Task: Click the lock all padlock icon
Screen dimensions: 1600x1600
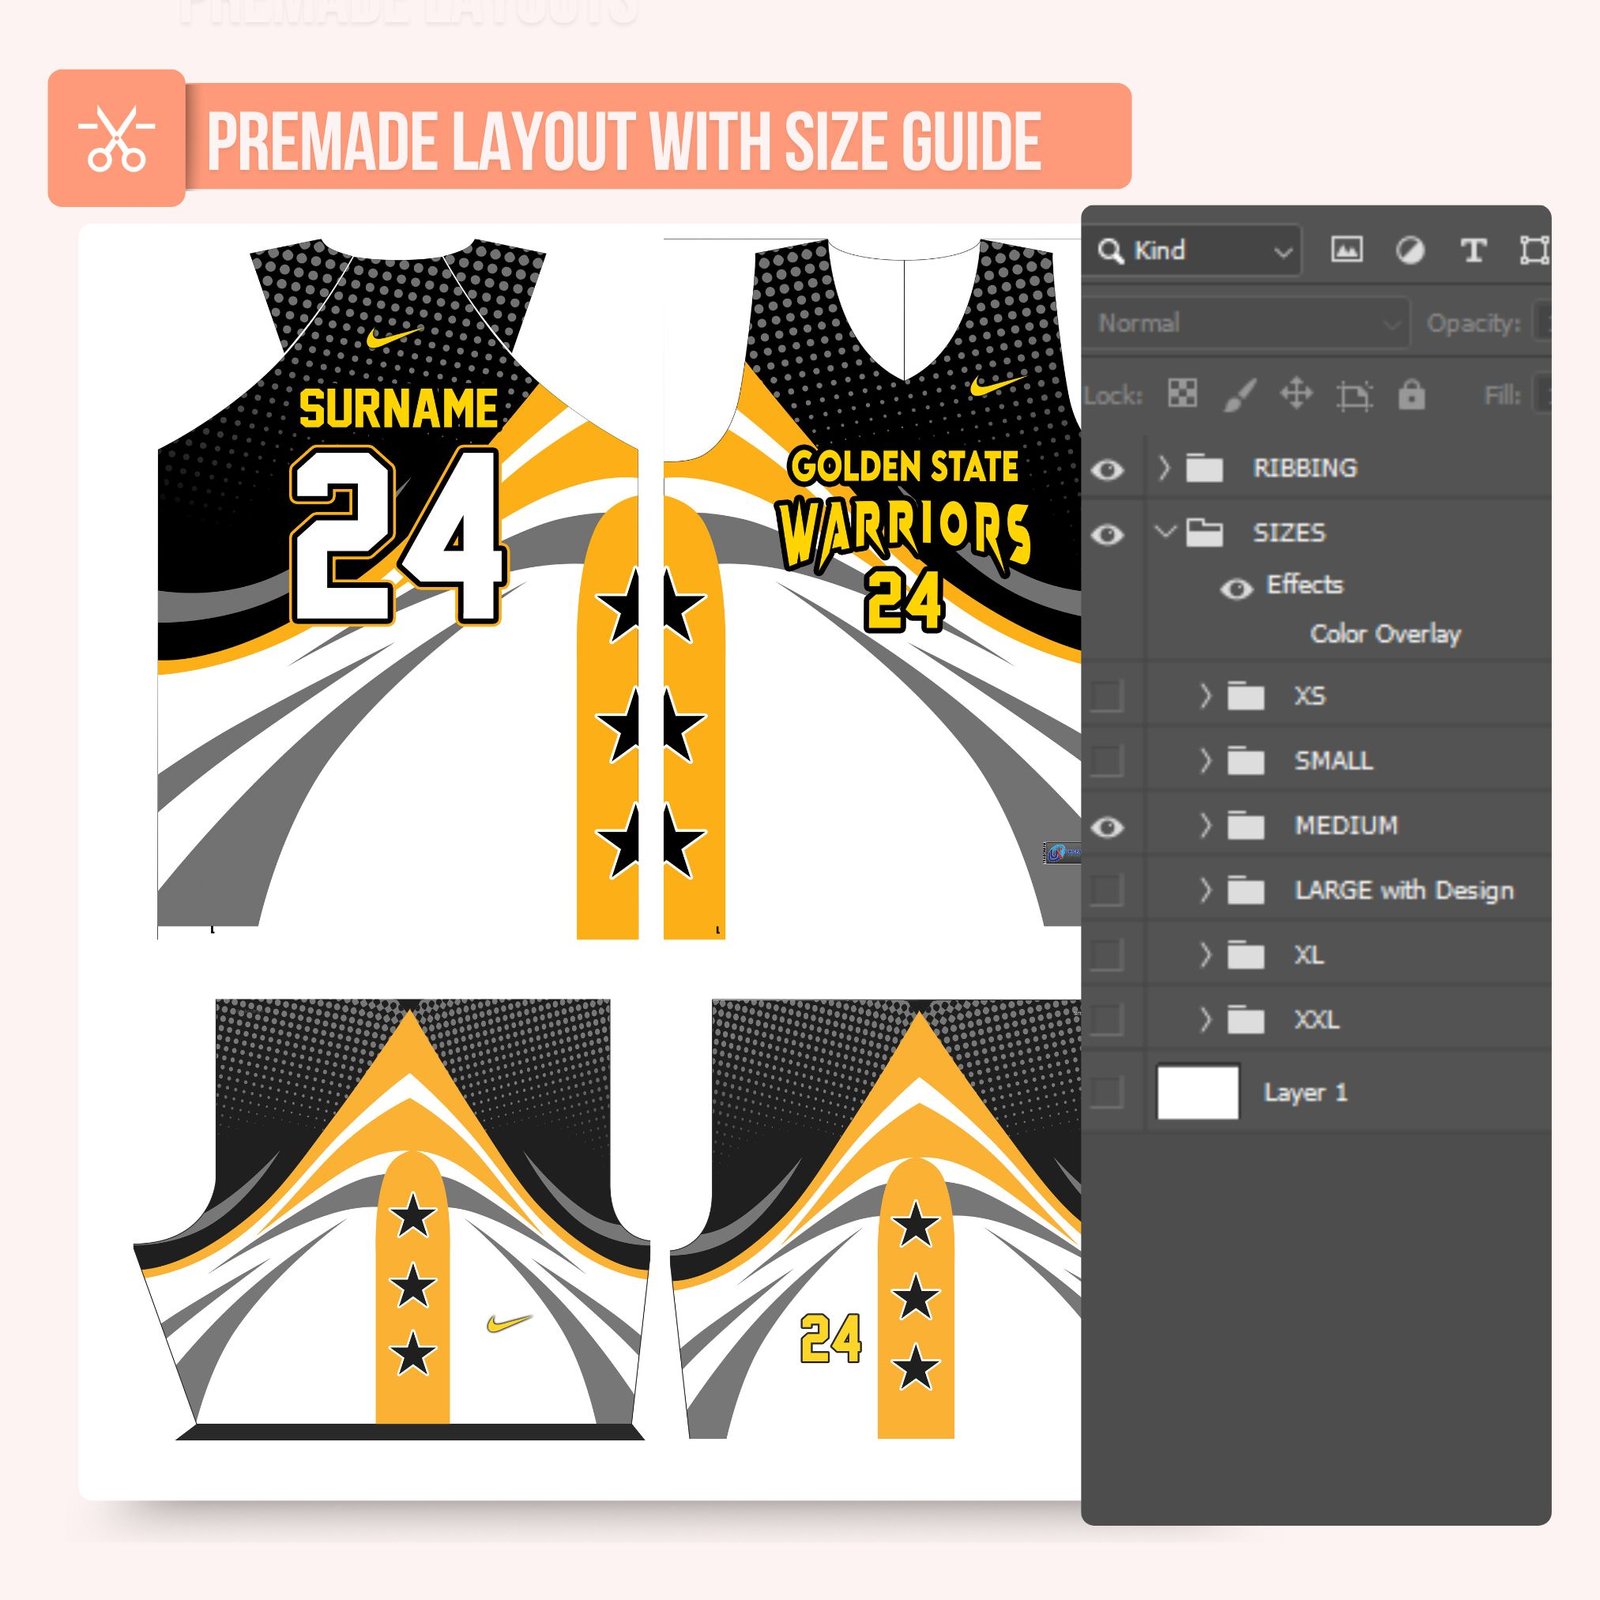Action: (1411, 395)
